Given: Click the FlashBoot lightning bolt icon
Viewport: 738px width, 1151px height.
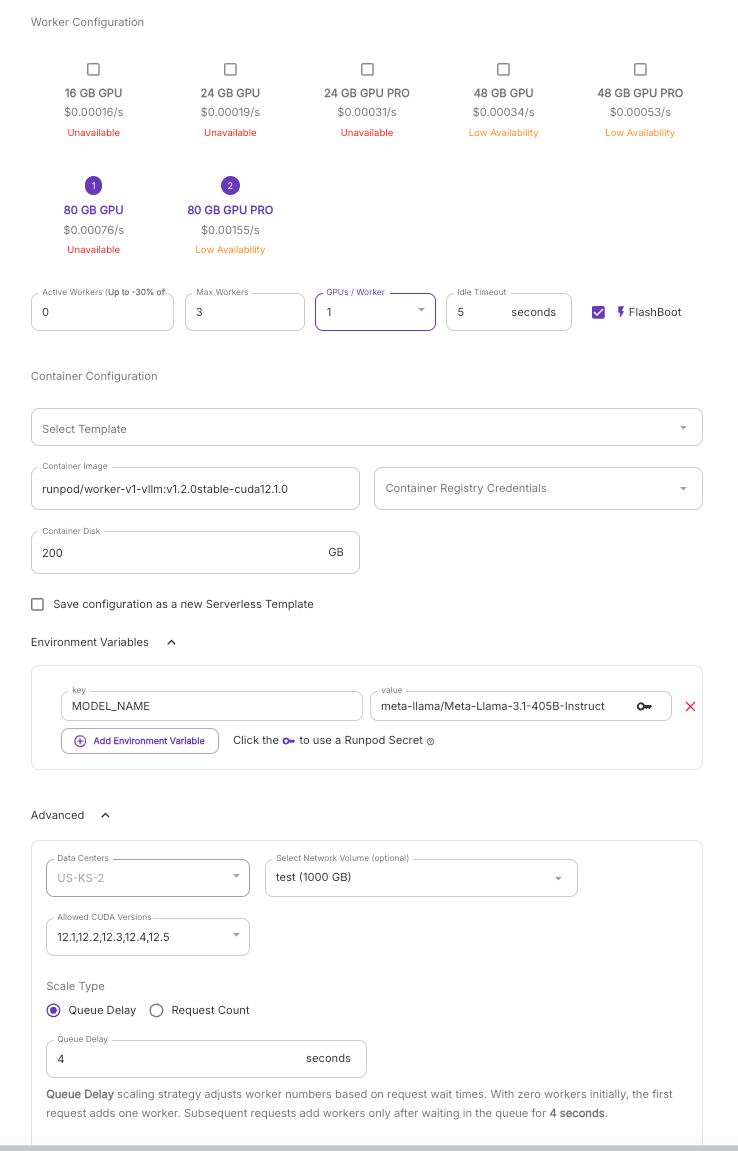Looking at the screenshot, I should (x=620, y=312).
